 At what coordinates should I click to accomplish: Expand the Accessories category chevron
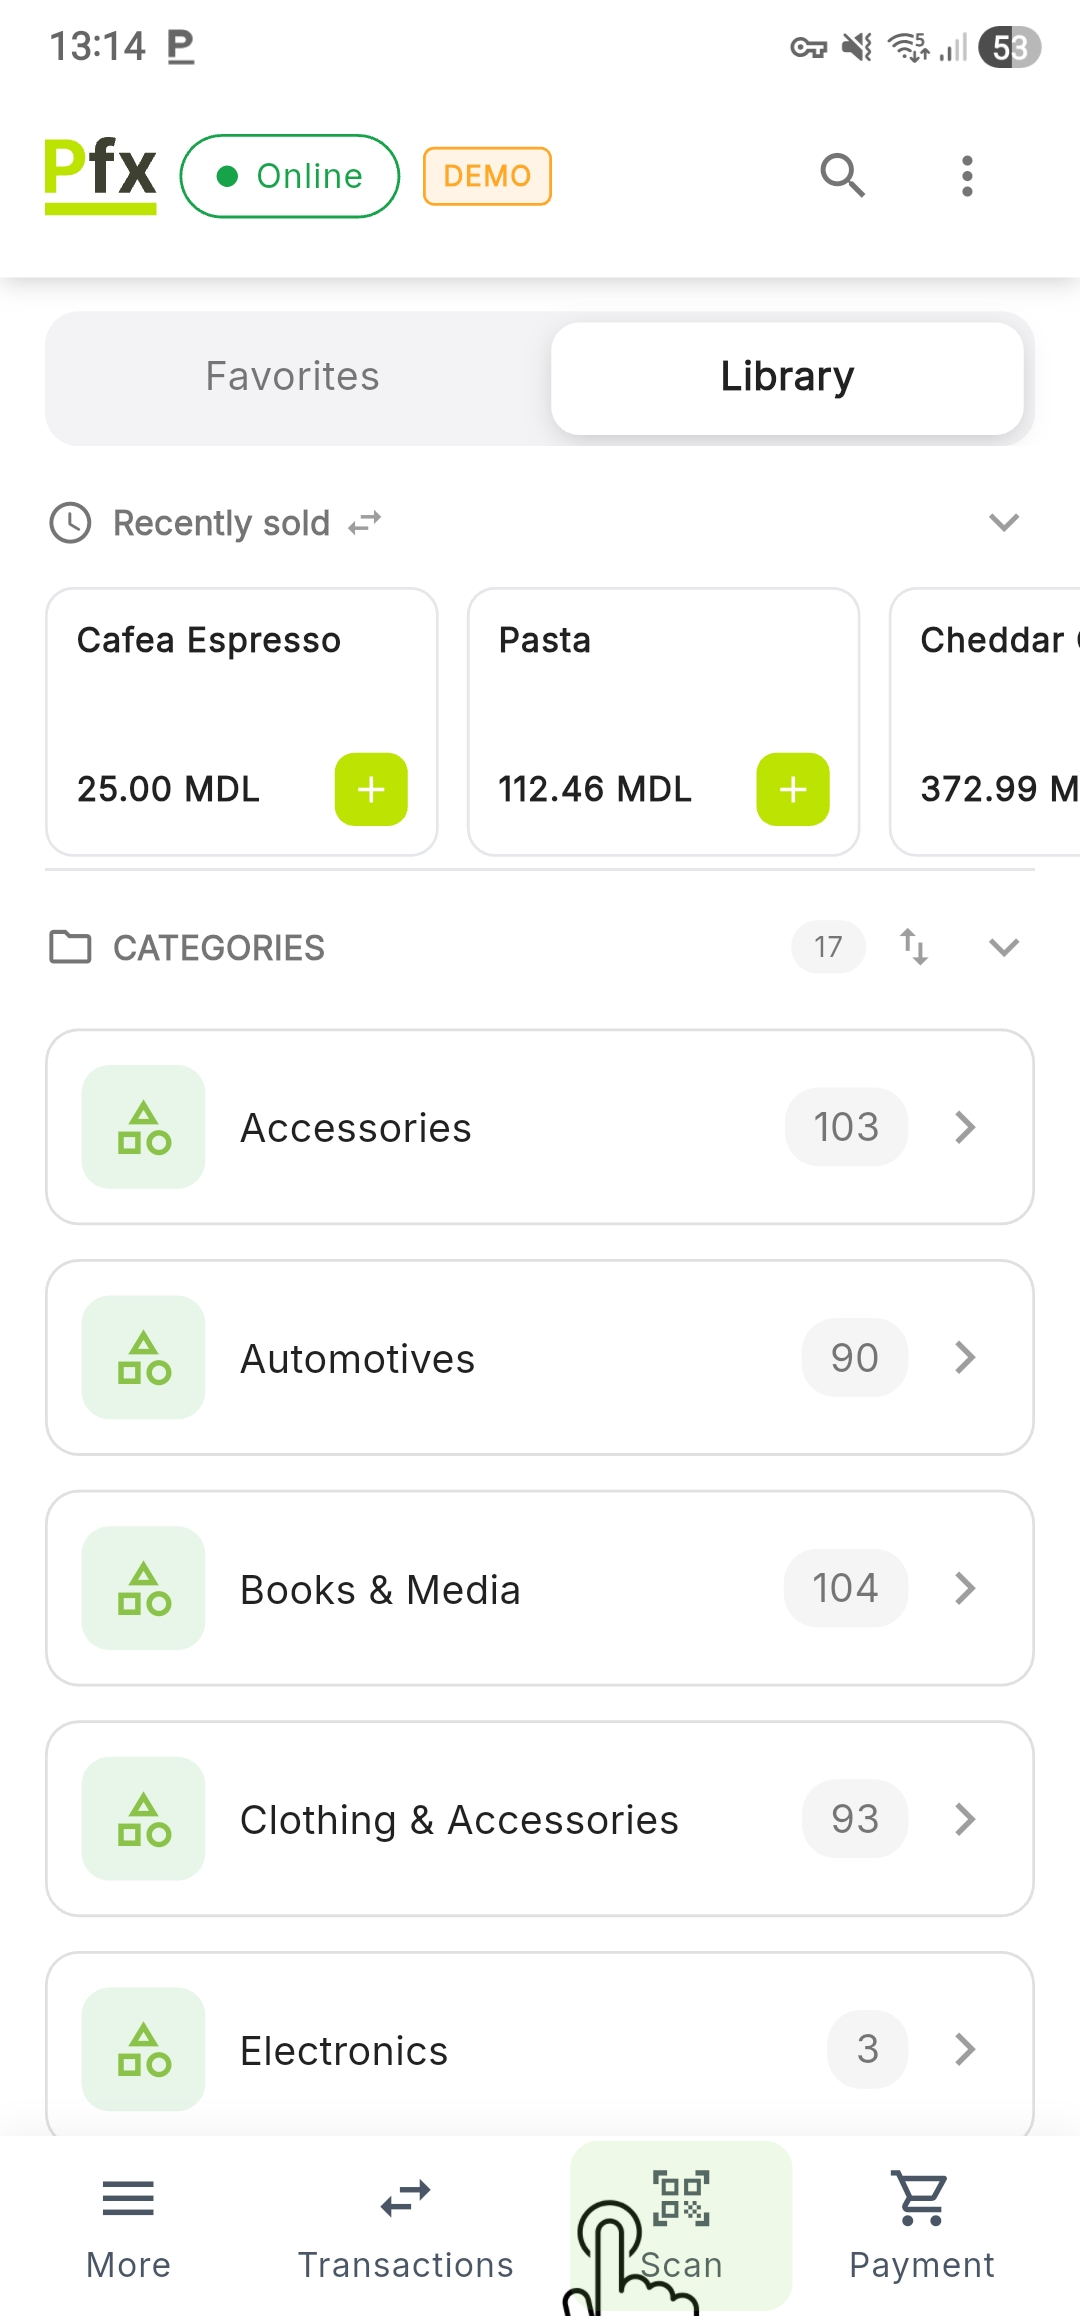click(x=965, y=1127)
